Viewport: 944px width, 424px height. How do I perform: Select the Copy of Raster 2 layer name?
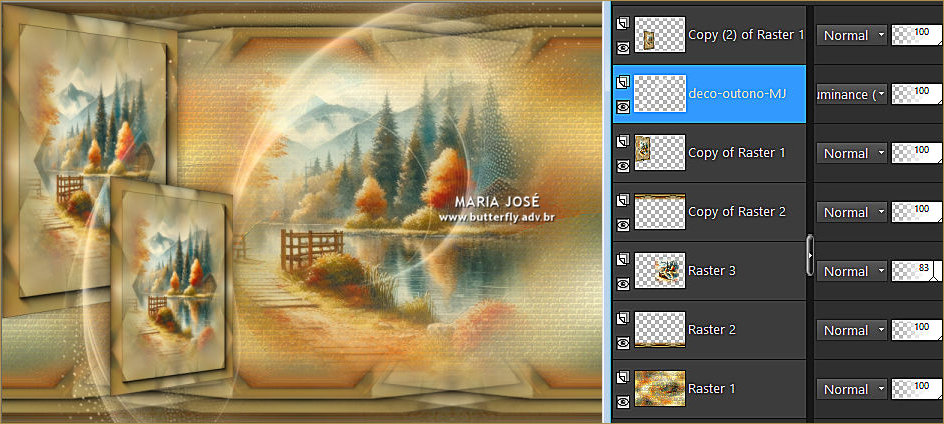[737, 212]
